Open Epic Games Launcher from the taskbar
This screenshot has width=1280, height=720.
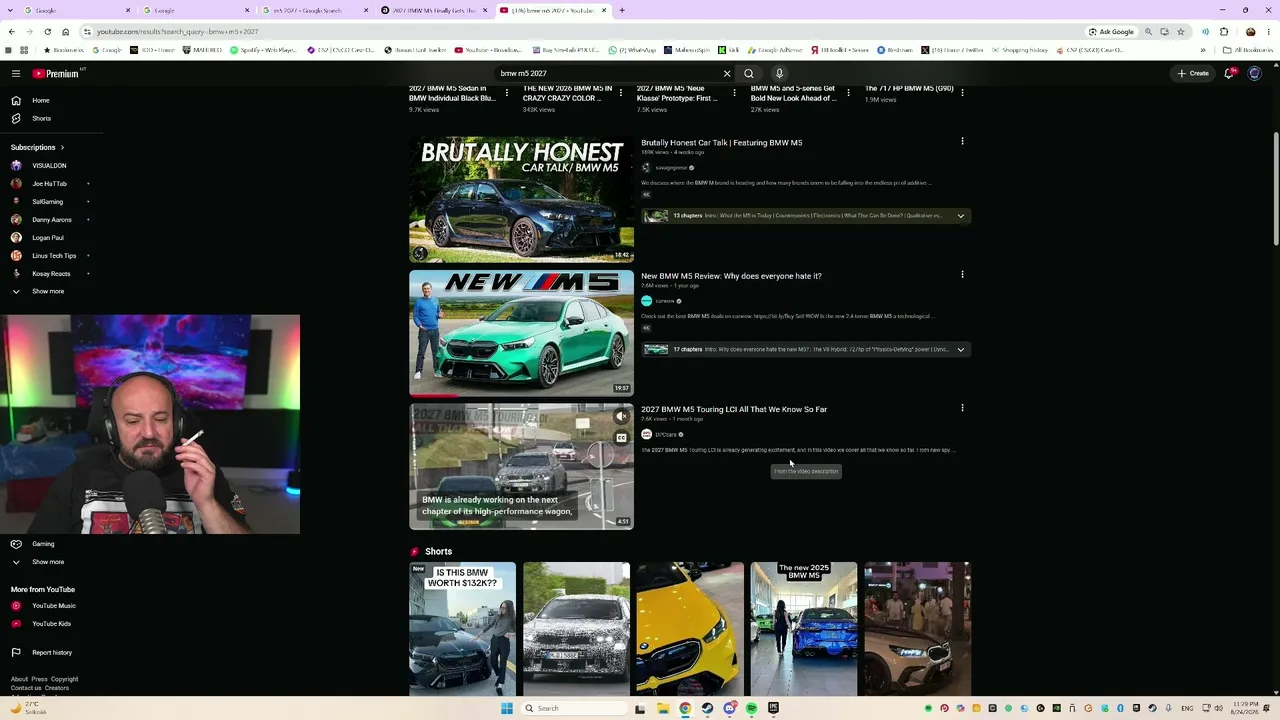click(x=773, y=708)
